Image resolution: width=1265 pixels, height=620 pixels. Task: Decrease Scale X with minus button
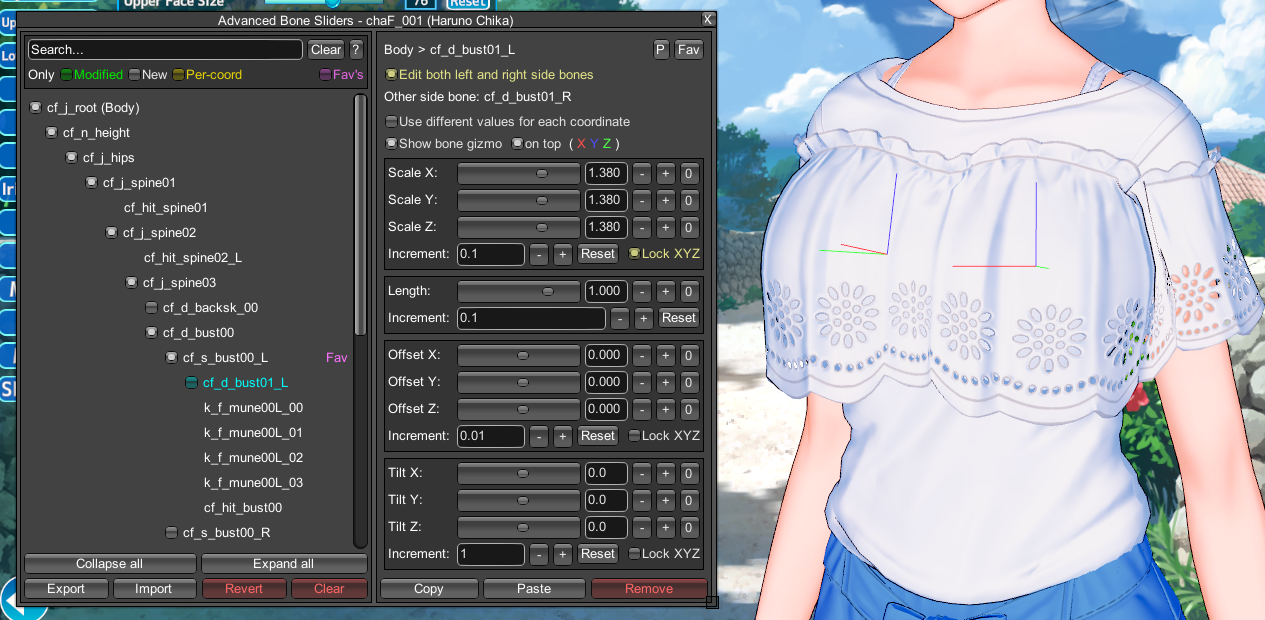click(642, 173)
